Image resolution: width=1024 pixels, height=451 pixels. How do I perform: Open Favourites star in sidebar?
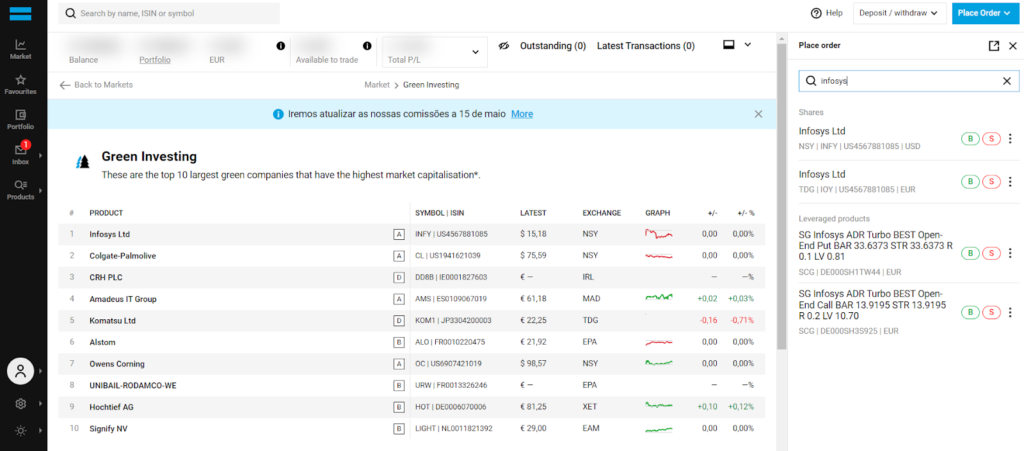coord(21,84)
